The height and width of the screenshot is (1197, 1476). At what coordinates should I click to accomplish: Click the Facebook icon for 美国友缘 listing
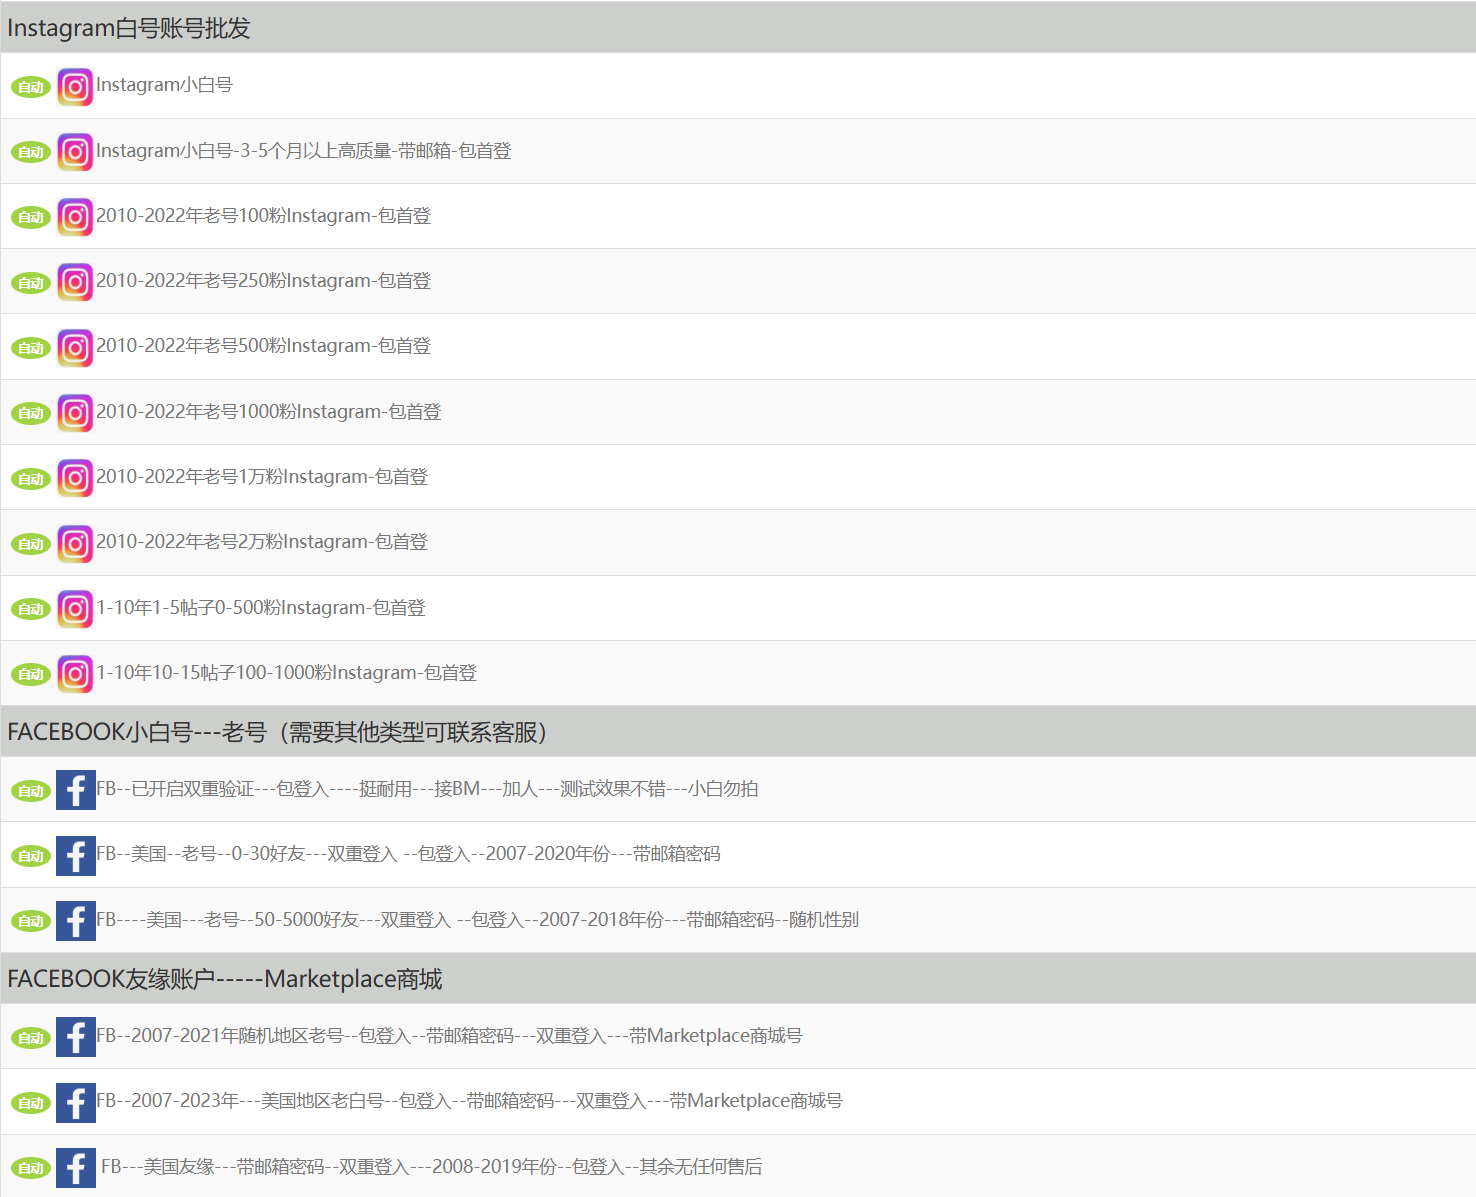click(76, 1168)
